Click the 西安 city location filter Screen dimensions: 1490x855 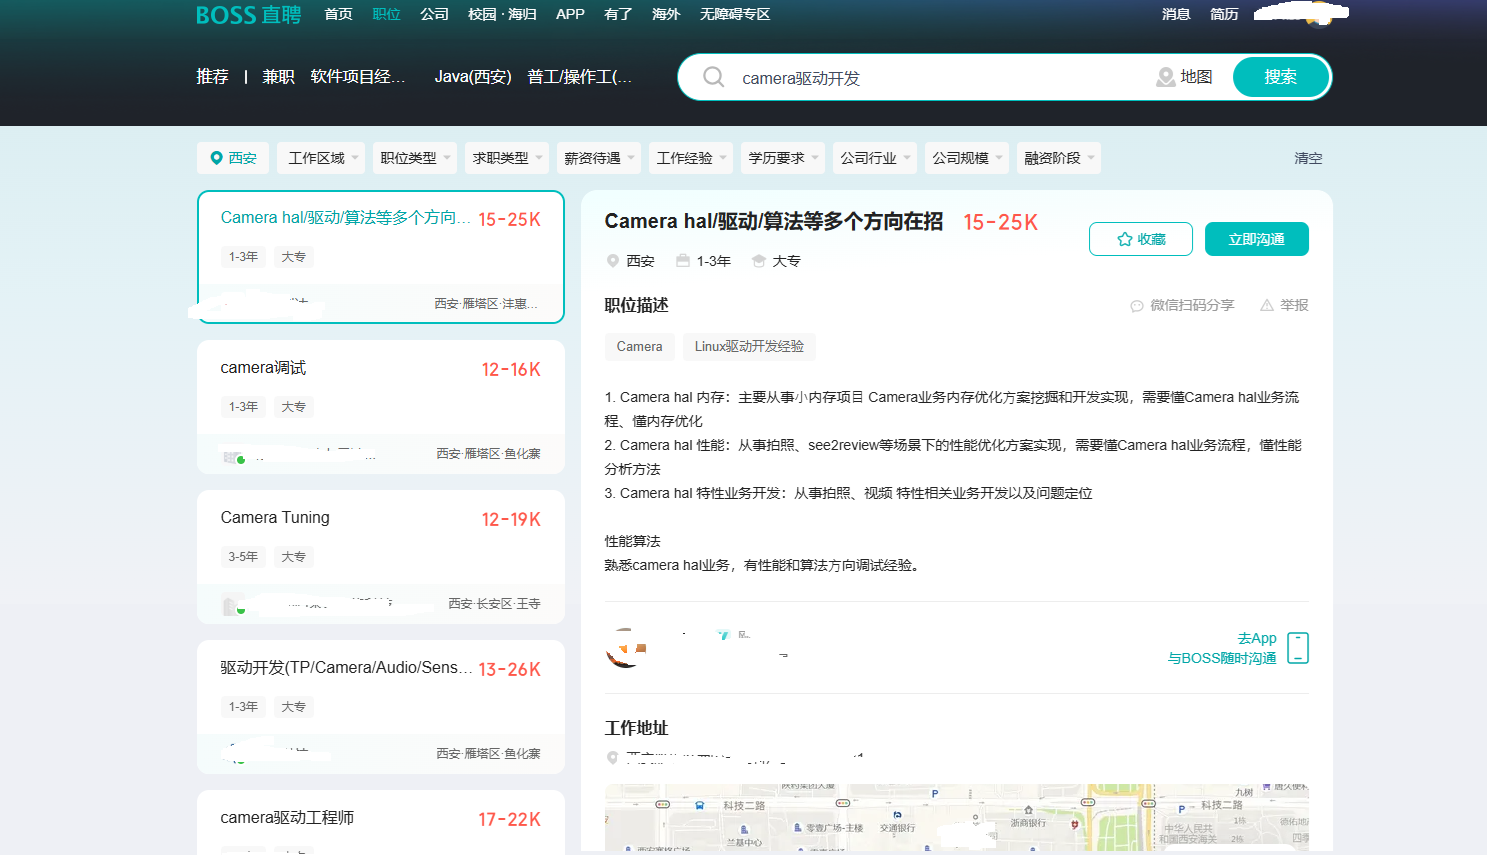(x=233, y=158)
